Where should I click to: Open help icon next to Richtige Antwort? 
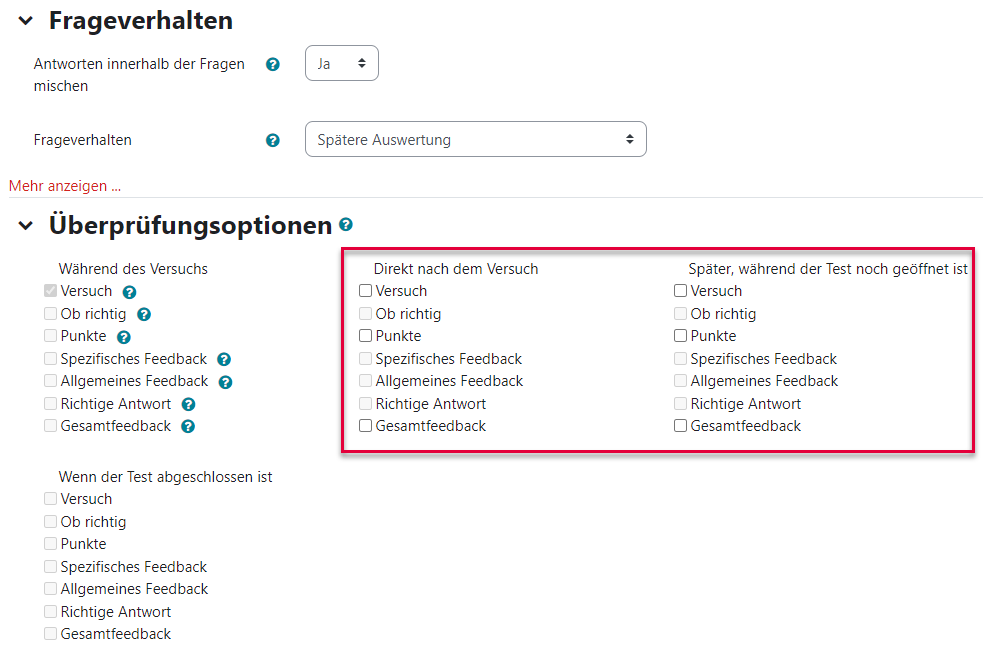coord(189,405)
